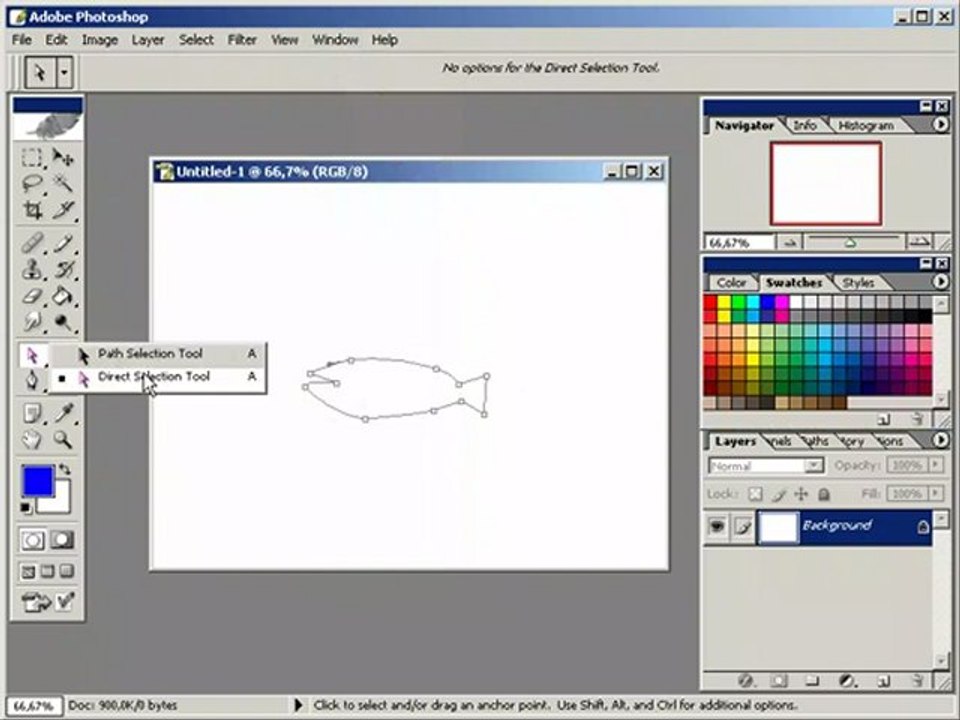Open the tool preset picker arrow
The width and height of the screenshot is (960, 720).
click(x=64, y=73)
